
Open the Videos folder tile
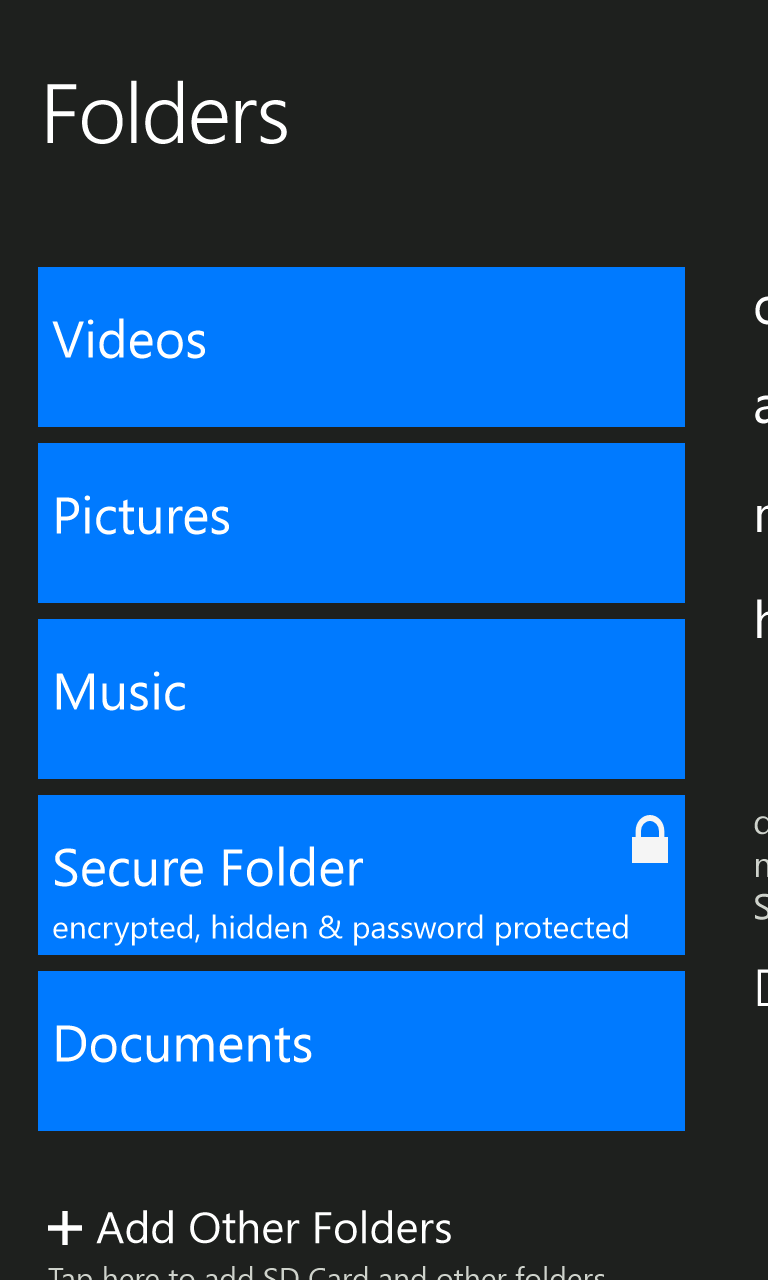361,347
